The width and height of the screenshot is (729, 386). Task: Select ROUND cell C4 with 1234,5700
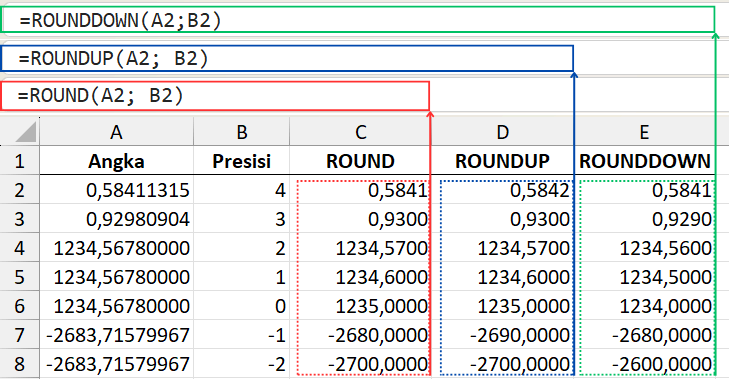click(x=360, y=247)
